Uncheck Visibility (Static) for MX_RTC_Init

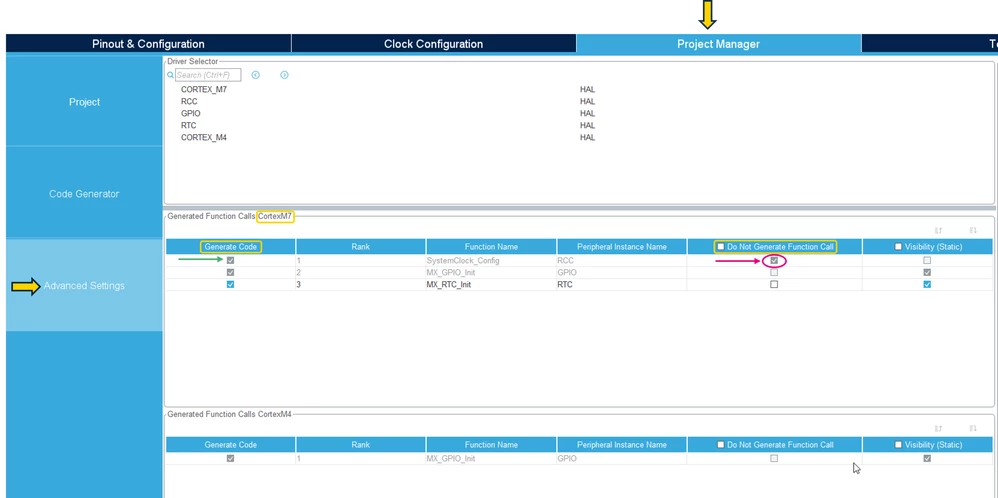coord(927,285)
